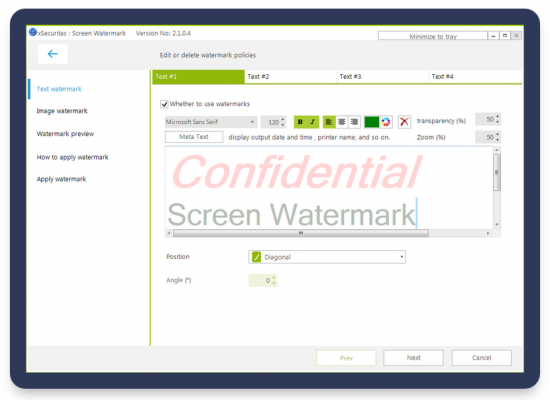
Task: Open the Microsoft Sans Serif font dropdown
Action: click(x=211, y=122)
